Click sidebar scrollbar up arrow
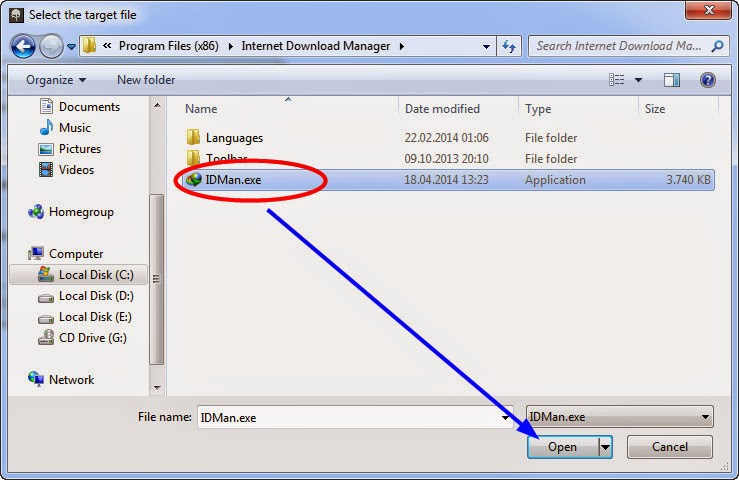 pyautogui.click(x=157, y=105)
